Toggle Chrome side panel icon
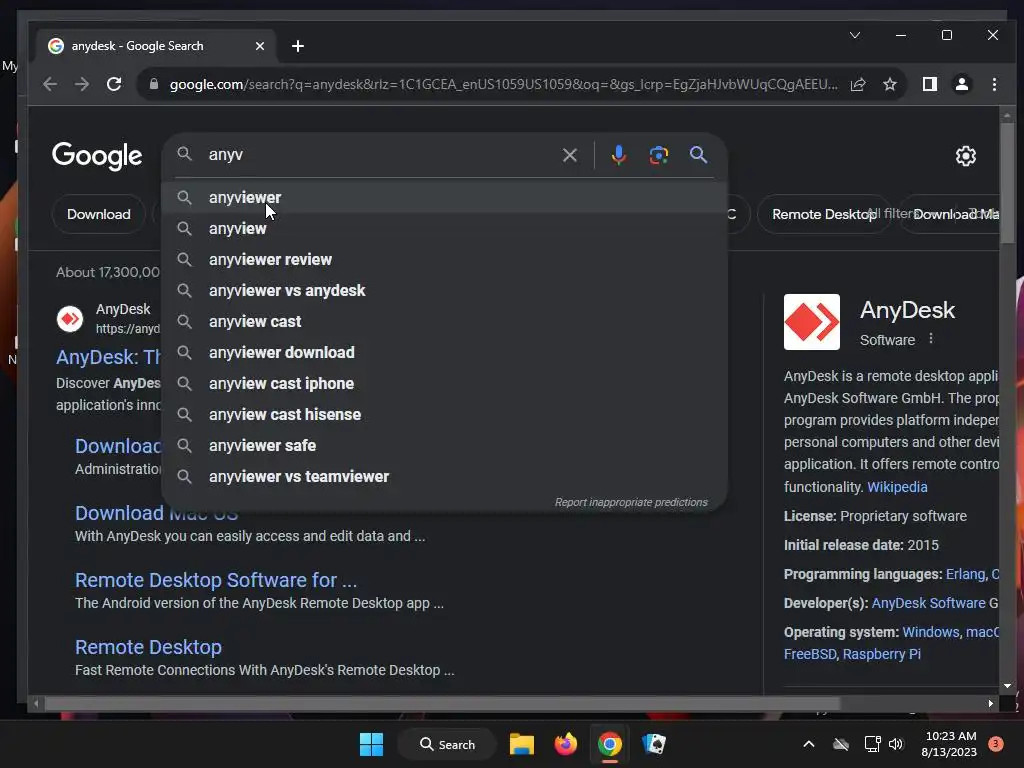Screen dimensions: 1024x768 click(929, 84)
